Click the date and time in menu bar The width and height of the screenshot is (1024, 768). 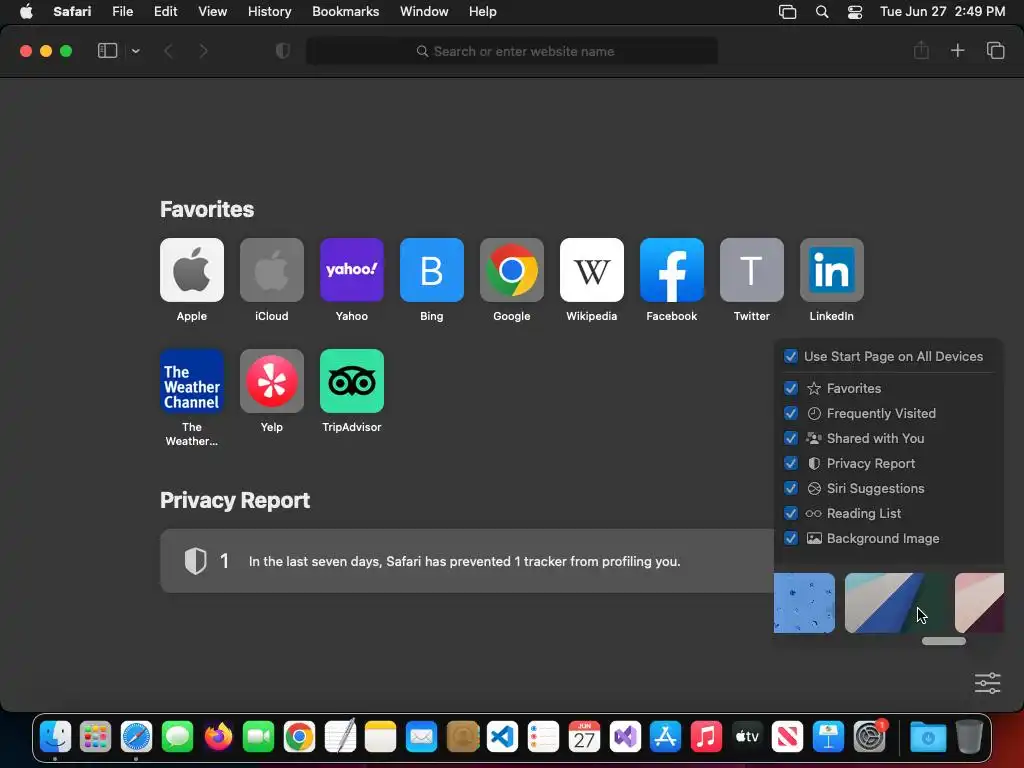click(942, 12)
